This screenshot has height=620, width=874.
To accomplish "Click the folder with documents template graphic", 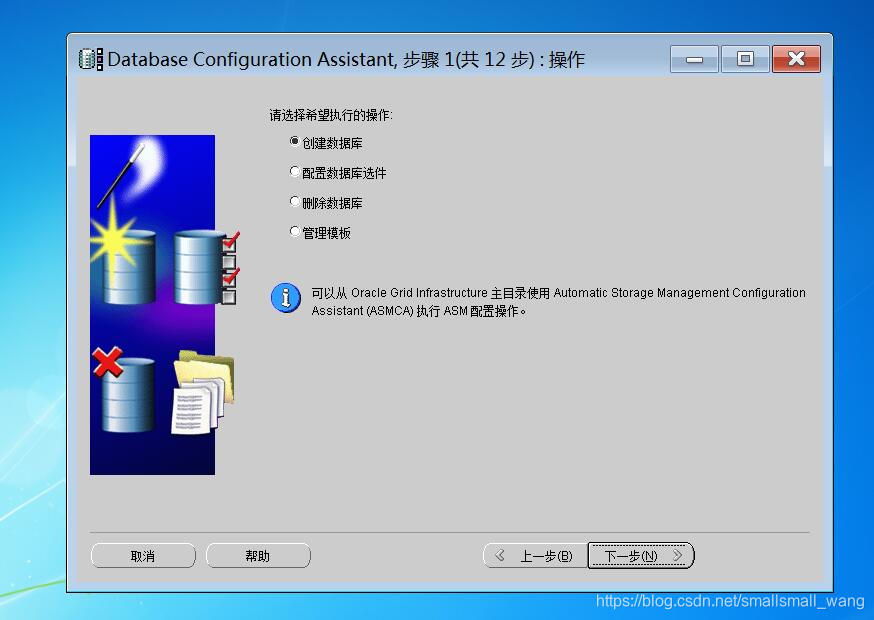I will tap(203, 392).
